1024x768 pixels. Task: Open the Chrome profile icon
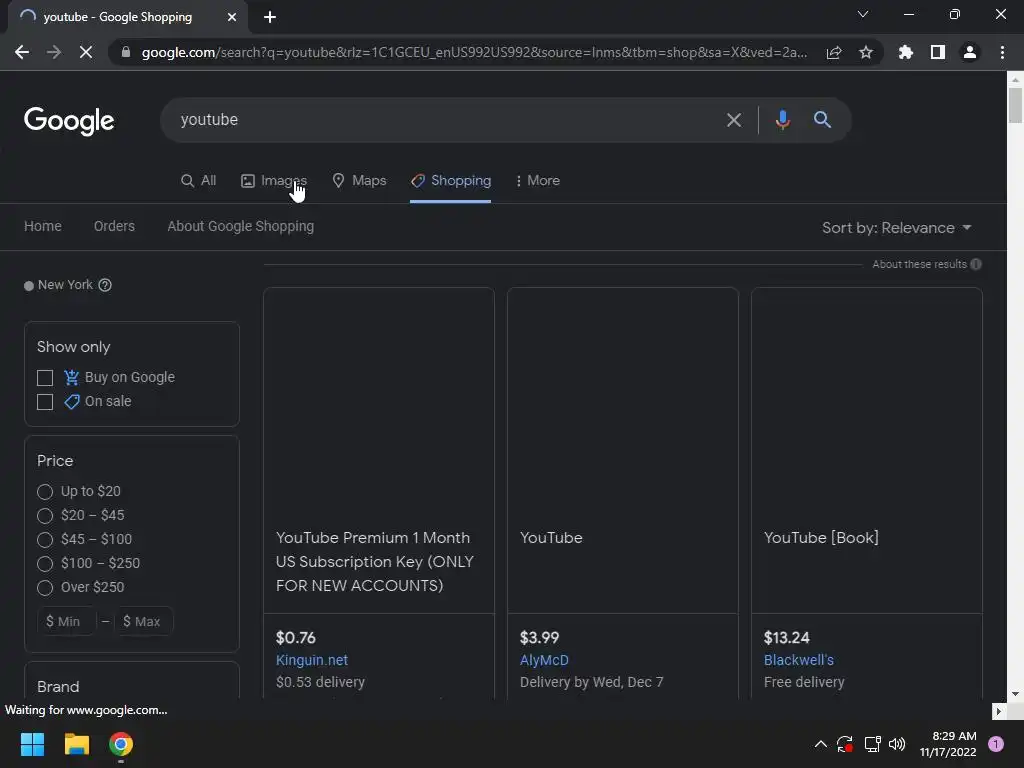(x=970, y=52)
